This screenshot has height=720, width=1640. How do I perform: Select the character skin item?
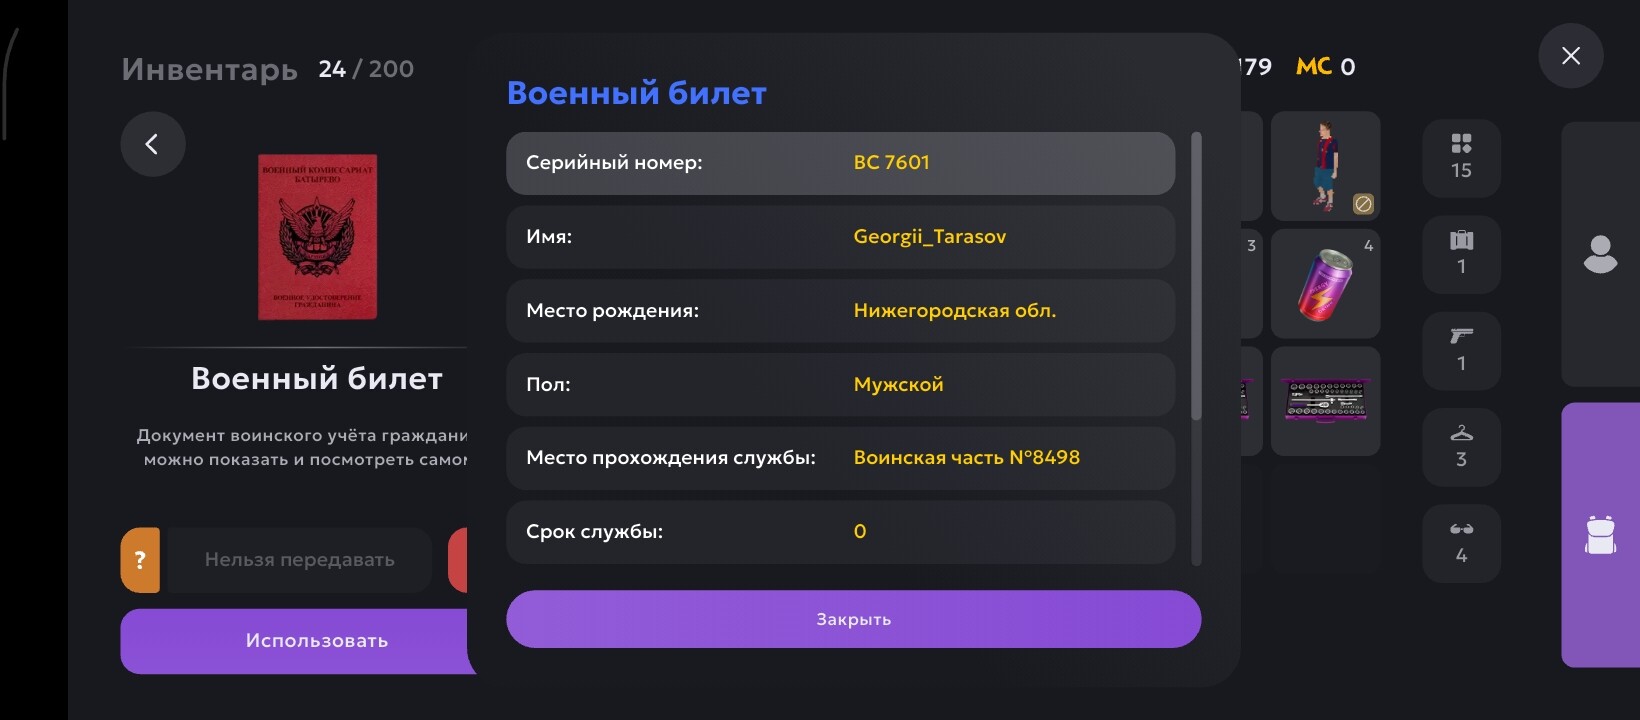tap(1325, 166)
